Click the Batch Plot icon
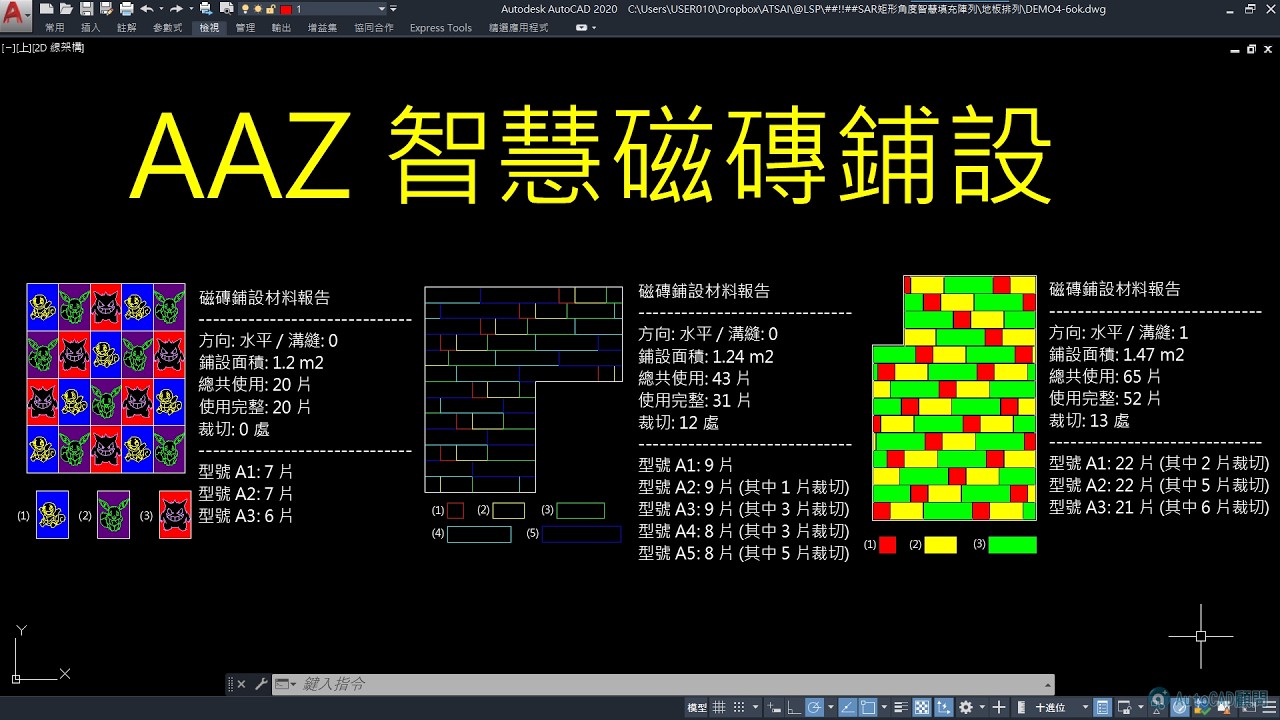 (x=205, y=8)
